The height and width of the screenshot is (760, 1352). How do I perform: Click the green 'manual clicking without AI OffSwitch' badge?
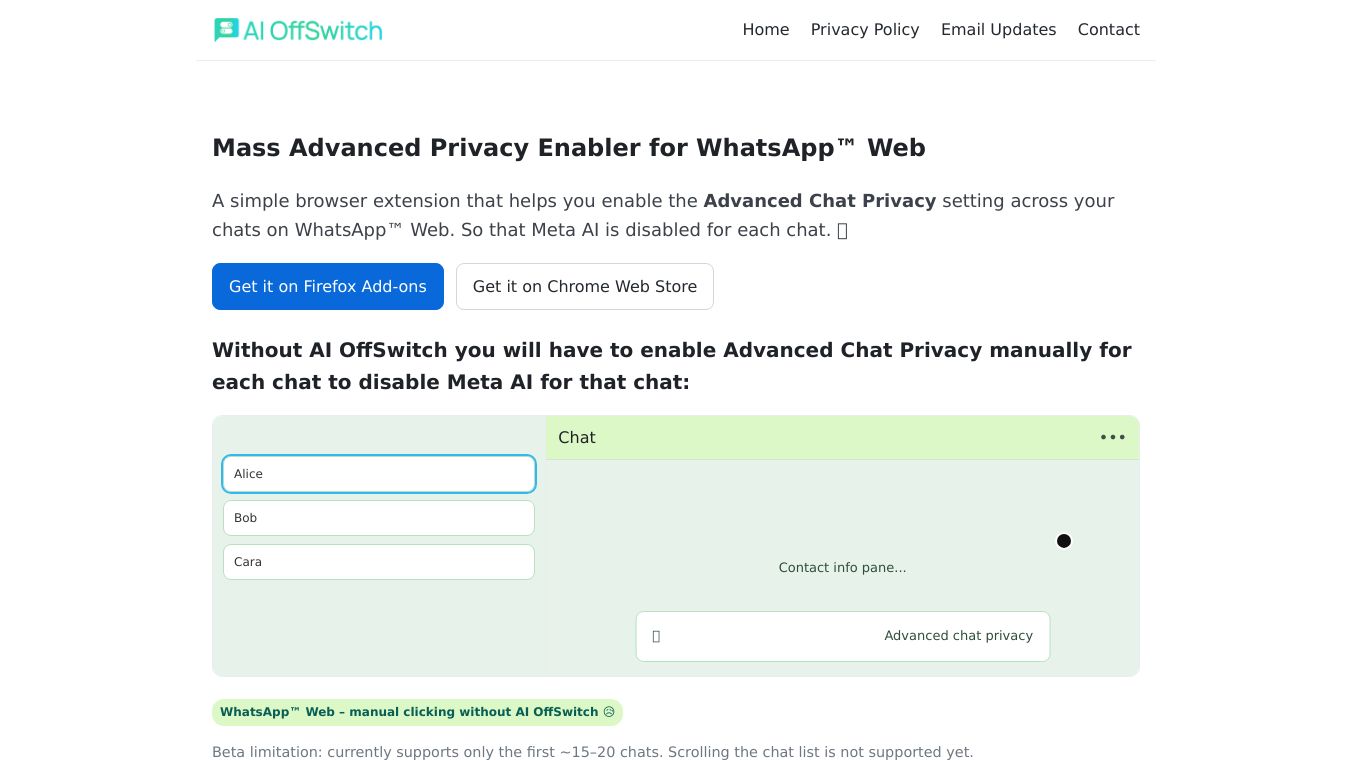(408, 712)
